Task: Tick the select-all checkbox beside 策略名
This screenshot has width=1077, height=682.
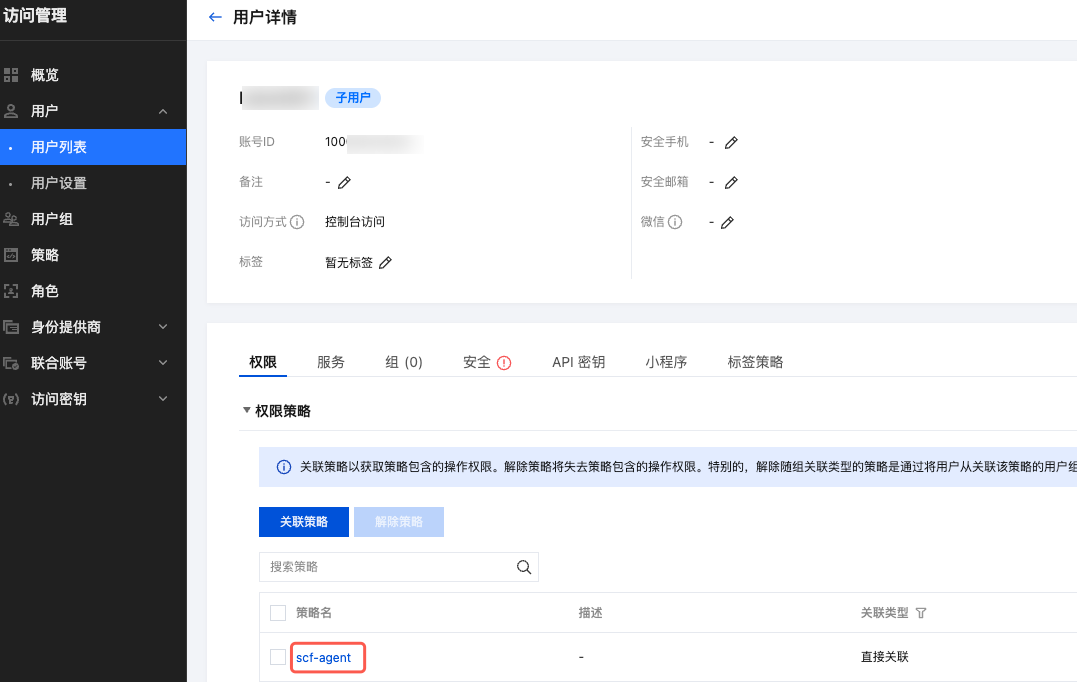Action: point(278,612)
